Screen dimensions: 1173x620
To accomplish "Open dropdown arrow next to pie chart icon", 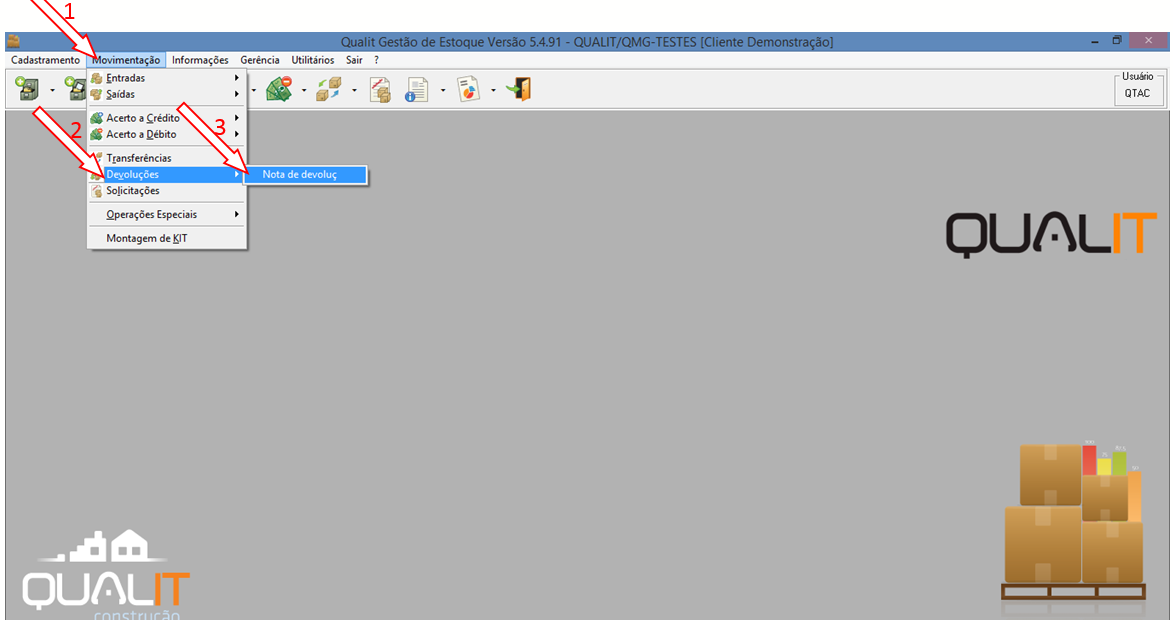I will click(493, 90).
